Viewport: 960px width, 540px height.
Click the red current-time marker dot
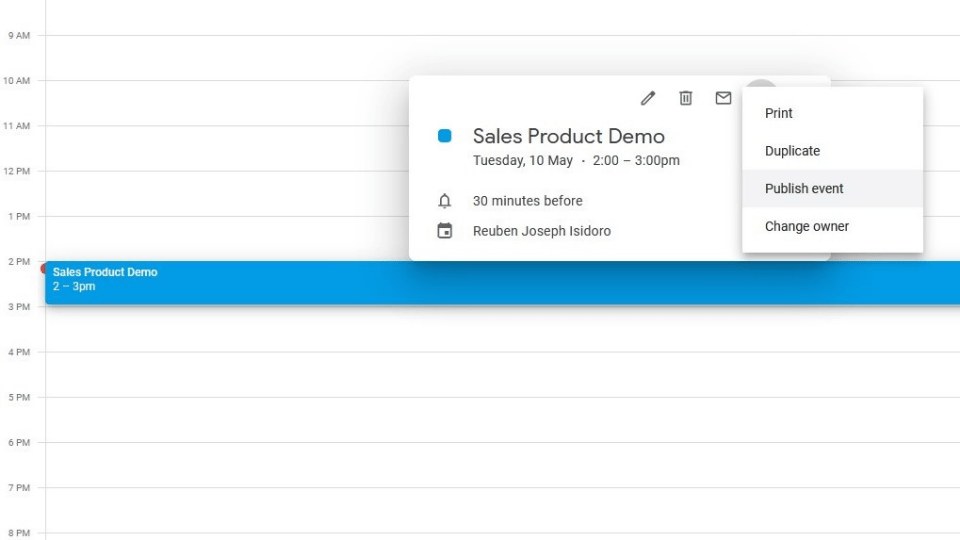pos(43,268)
